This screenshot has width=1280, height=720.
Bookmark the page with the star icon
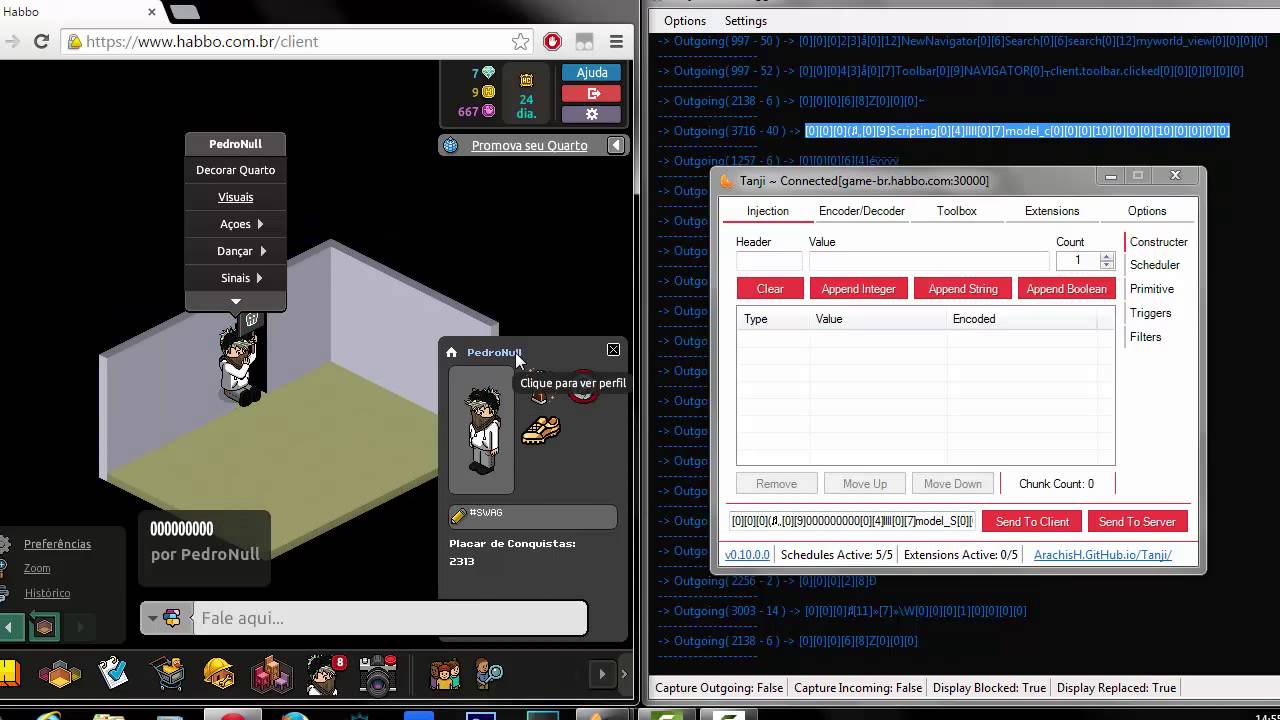tap(521, 42)
